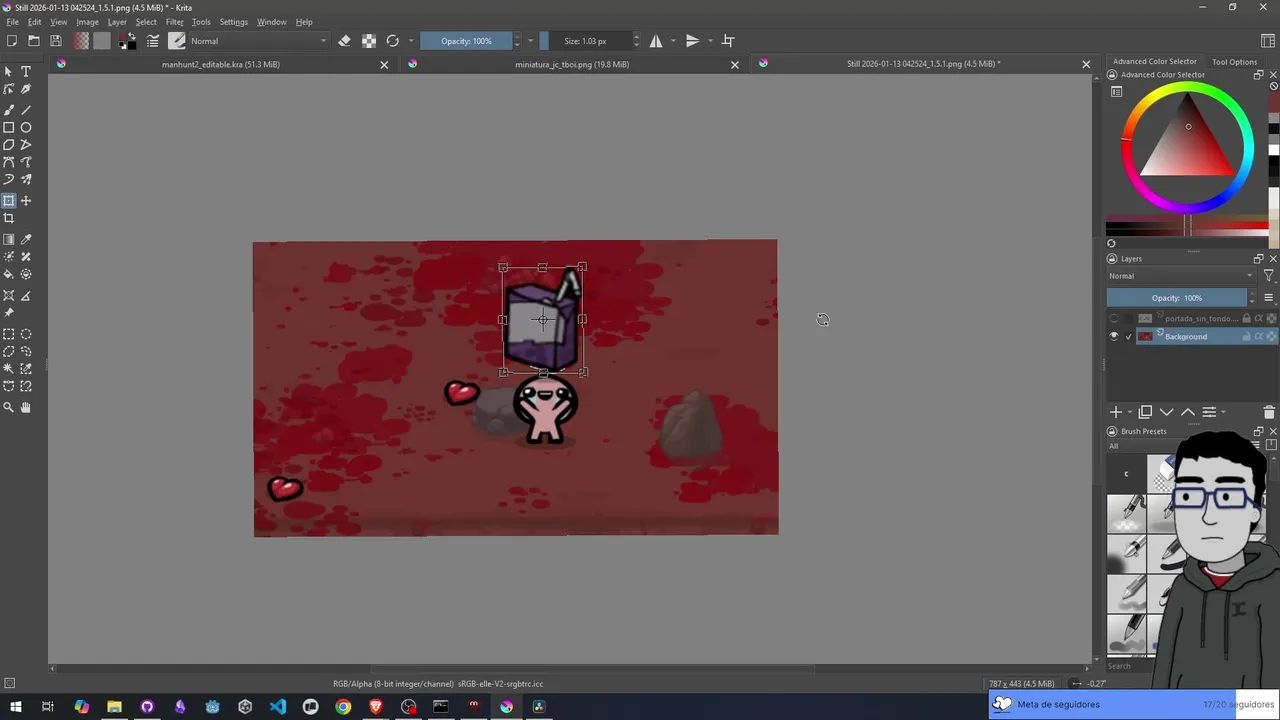Screen dimensions: 1280x720
Task: Open the Settings menu
Action: [233, 22]
